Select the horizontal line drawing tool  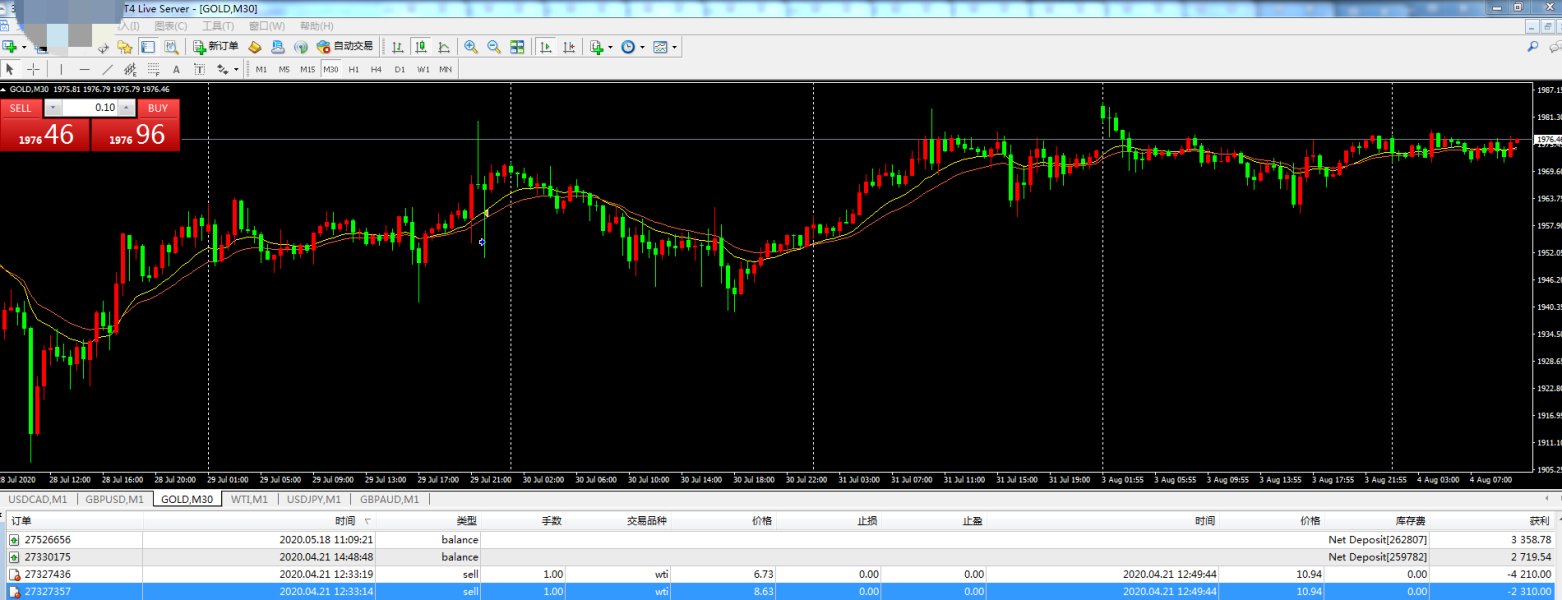point(84,69)
